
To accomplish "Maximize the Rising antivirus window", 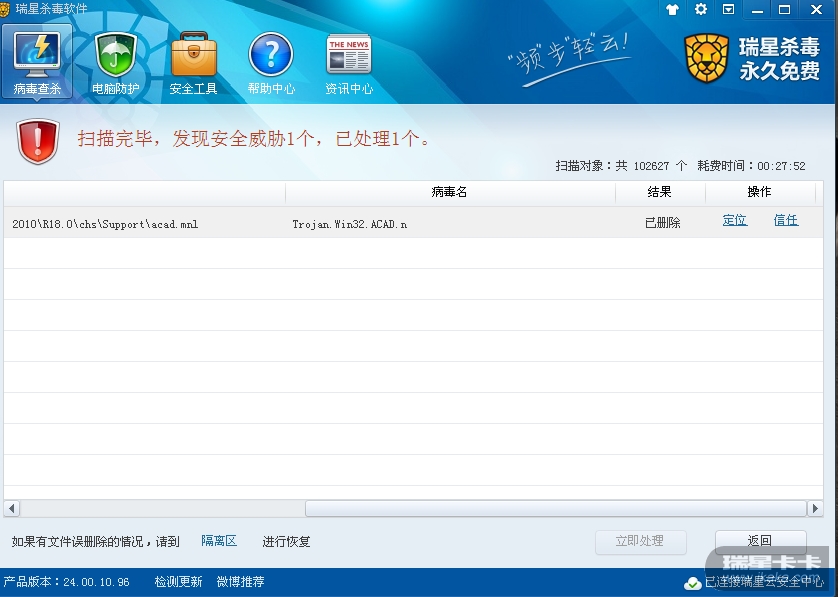I will 785,10.
